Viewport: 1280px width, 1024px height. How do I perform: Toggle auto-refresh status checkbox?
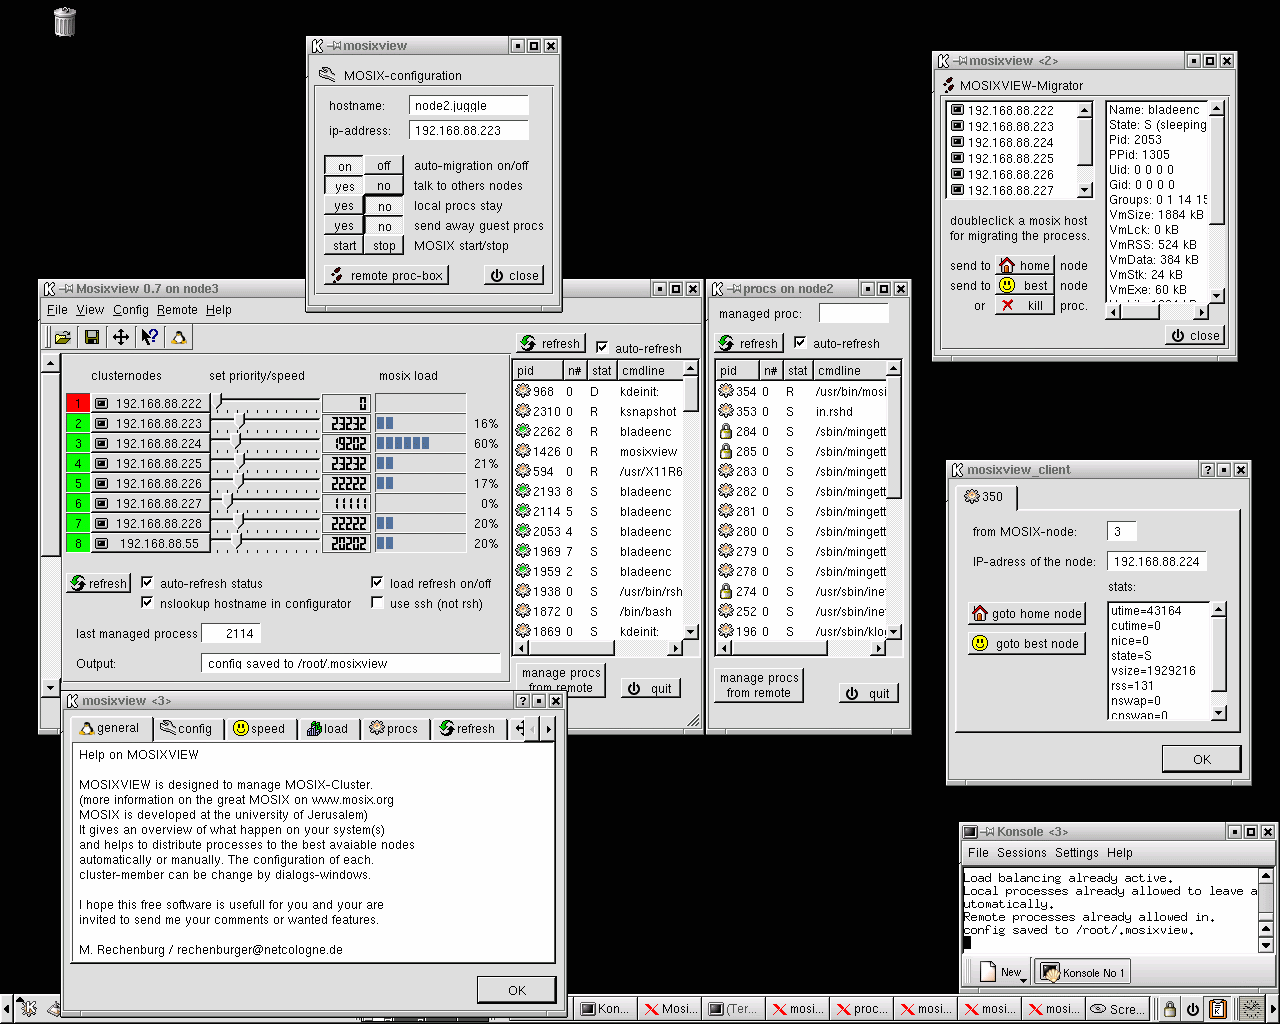(x=146, y=582)
